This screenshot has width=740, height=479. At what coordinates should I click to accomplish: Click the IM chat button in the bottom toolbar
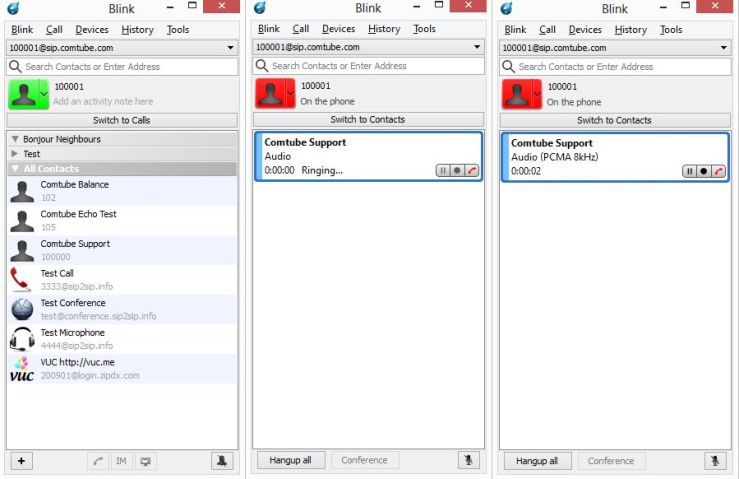point(121,461)
